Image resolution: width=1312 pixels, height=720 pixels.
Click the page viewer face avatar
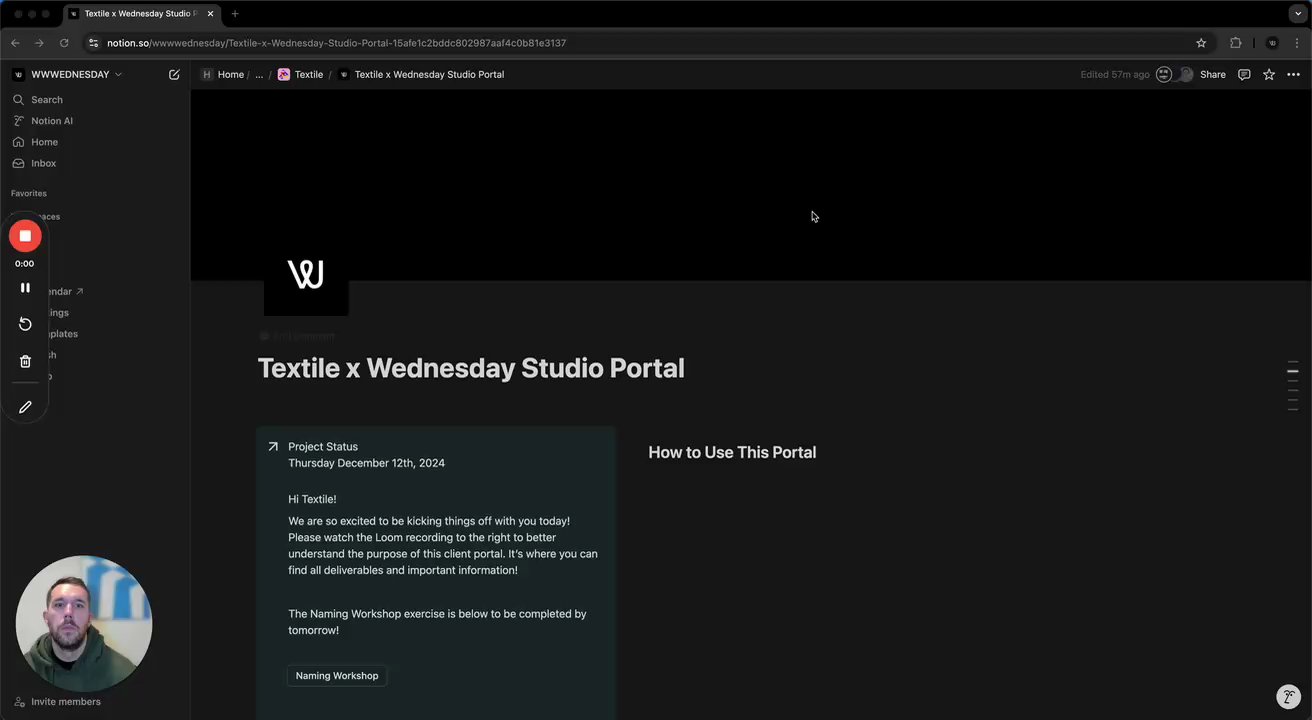click(x=1164, y=74)
